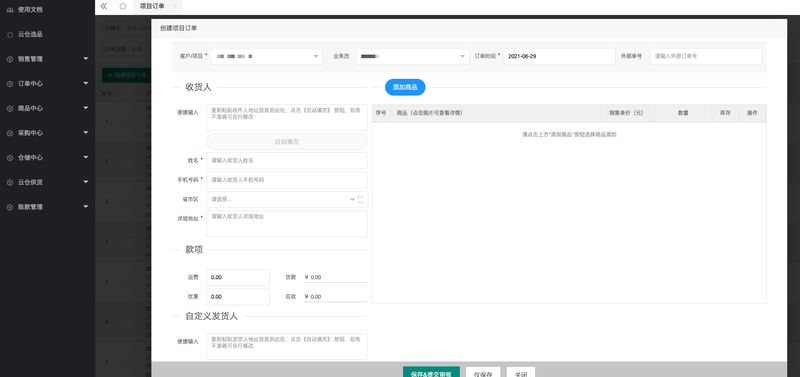Click the 商品中心 sidebar icon
The image size is (800, 377).
coord(10,109)
